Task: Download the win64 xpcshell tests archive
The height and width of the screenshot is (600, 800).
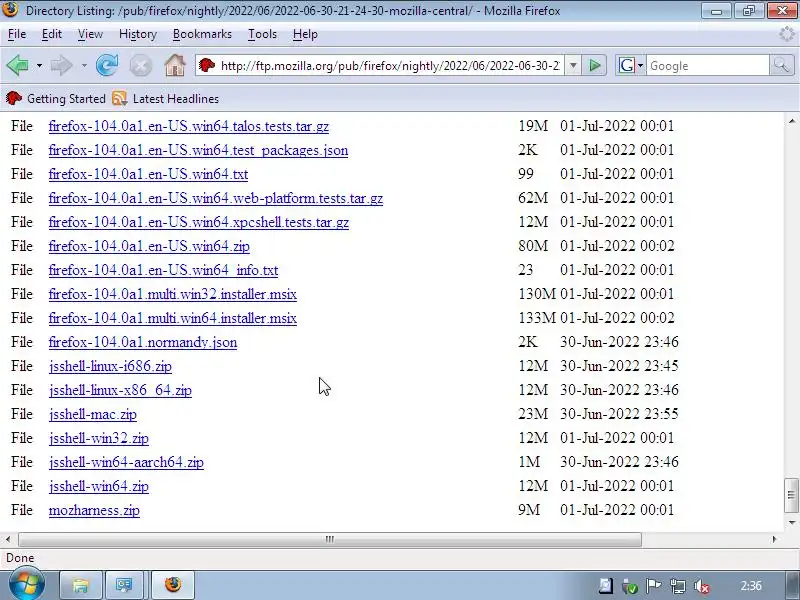Action: (x=199, y=222)
